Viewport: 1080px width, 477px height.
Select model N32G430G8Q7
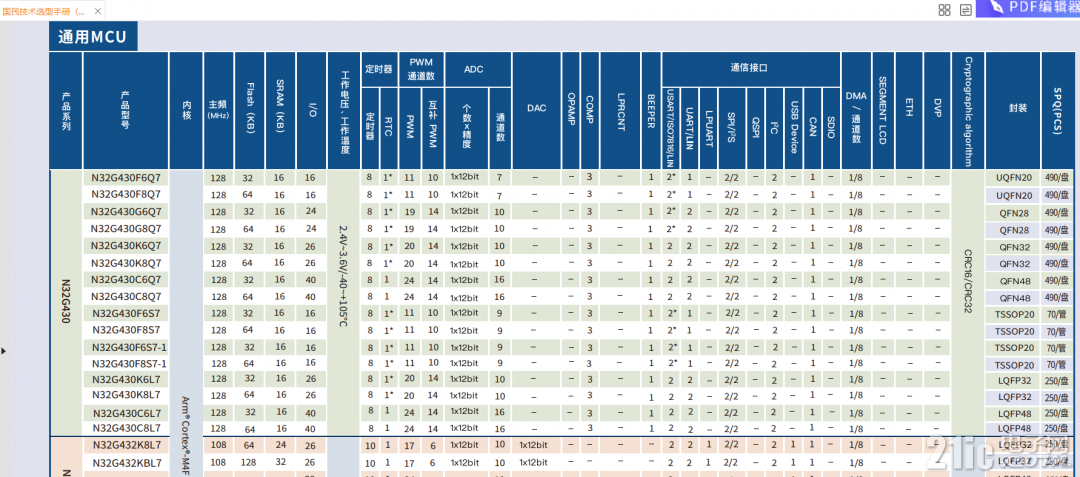126,228
